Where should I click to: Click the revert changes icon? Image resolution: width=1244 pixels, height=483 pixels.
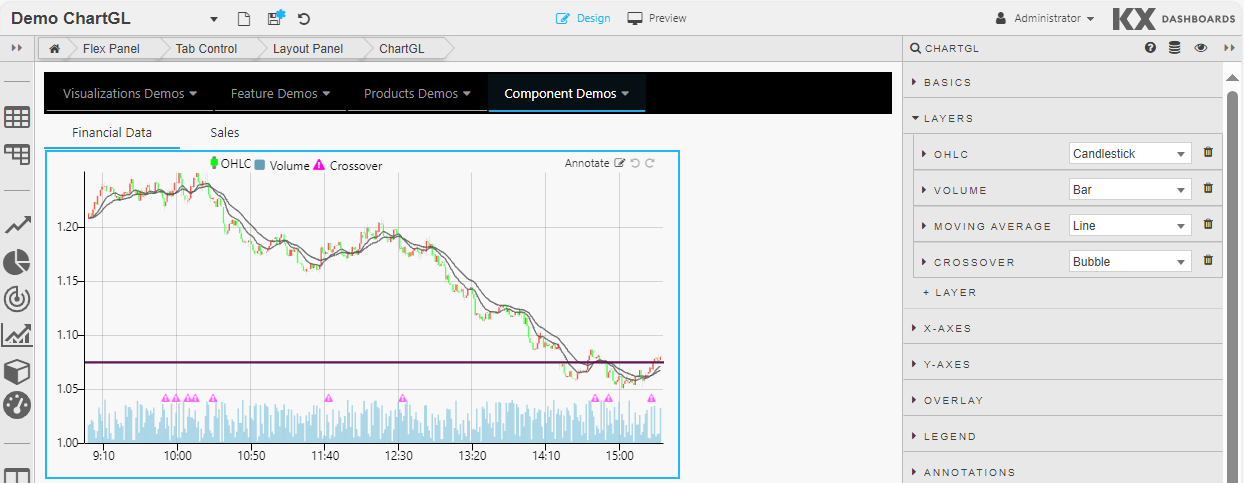(304, 19)
